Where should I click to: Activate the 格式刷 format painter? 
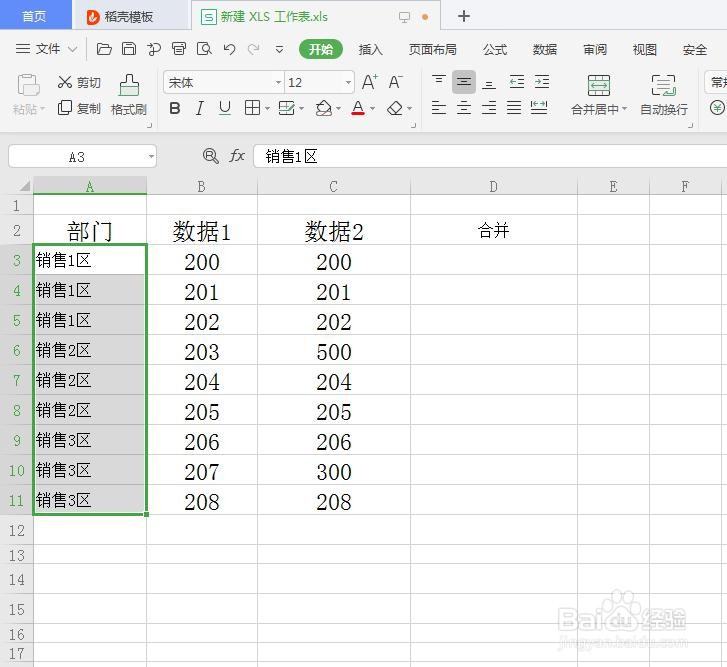click(129, 95)
